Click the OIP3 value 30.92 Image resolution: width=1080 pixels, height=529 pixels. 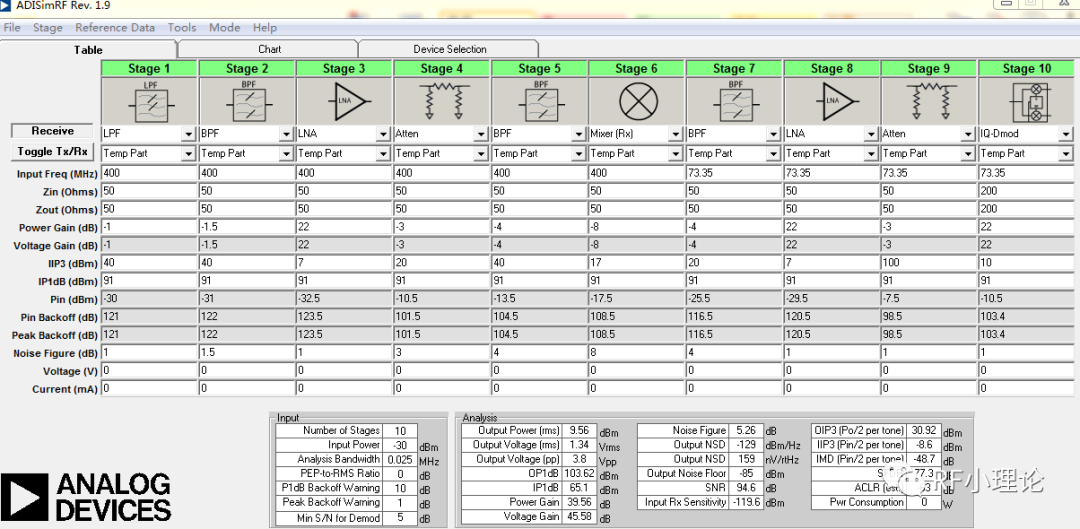pos(924,431)
